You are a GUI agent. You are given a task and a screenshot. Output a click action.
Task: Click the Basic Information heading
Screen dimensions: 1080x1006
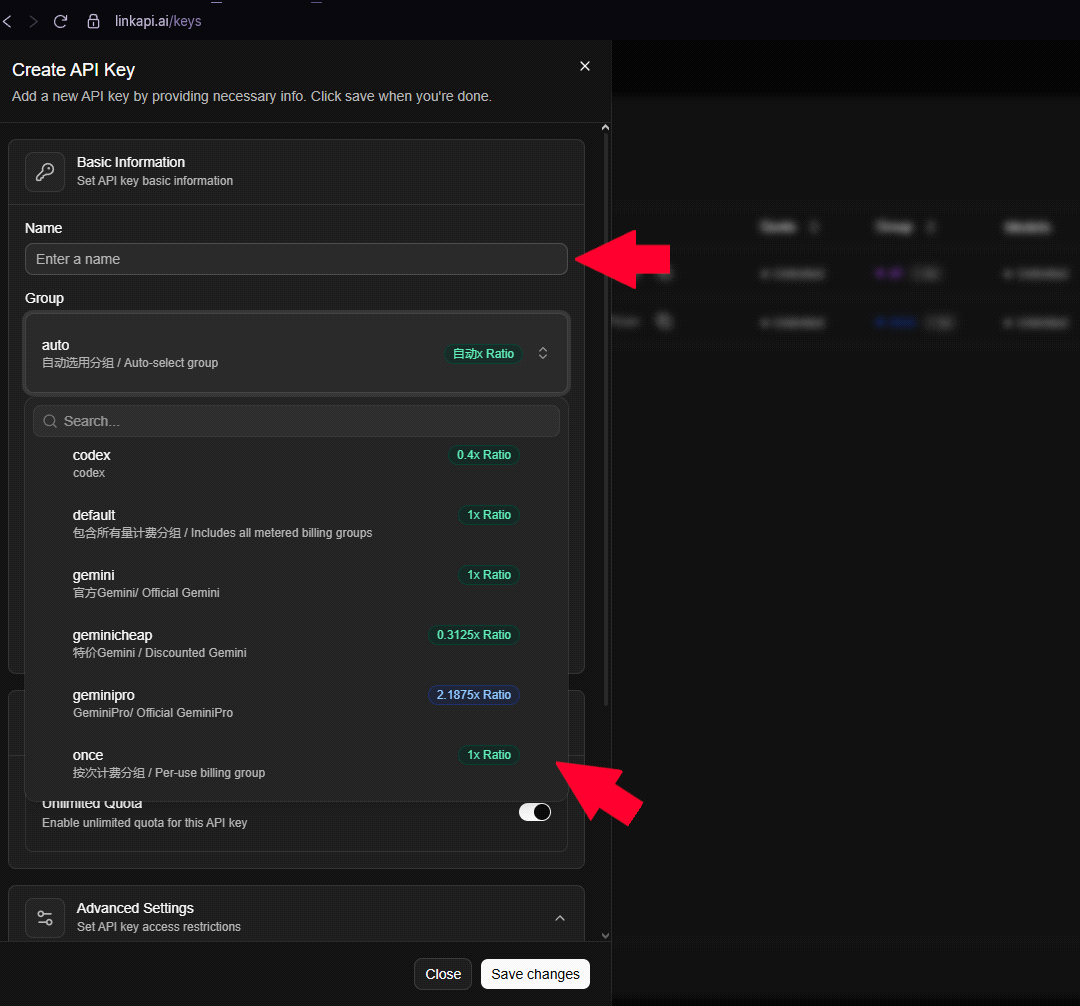(131, 163)
